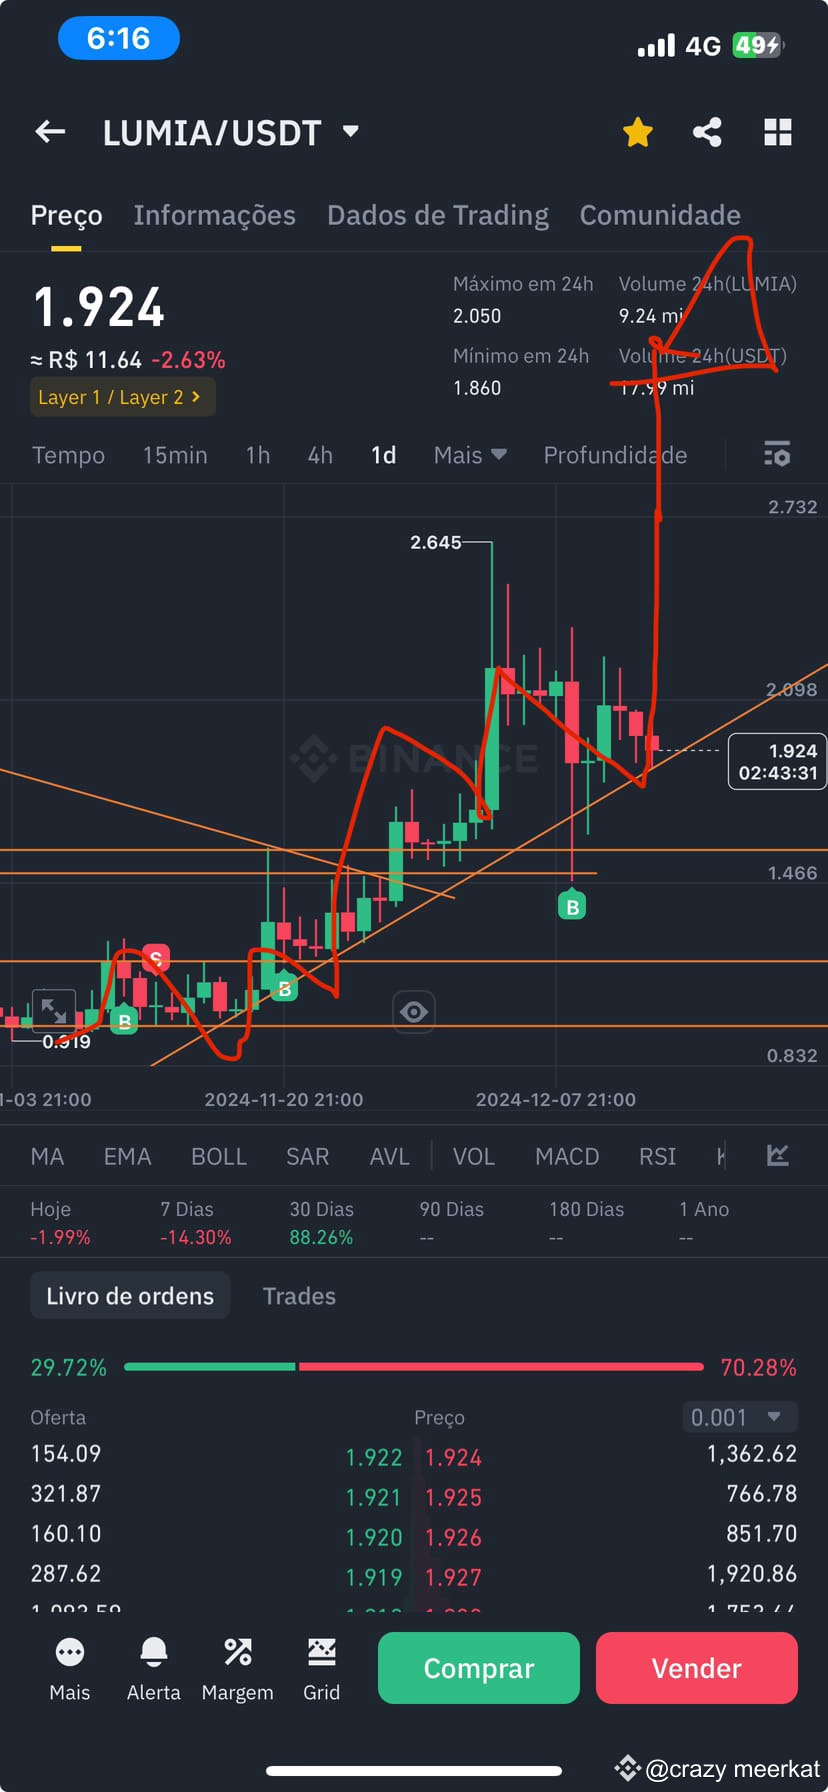
Task: Select ask price 1.924 in order book
Action: [453, 1457]
